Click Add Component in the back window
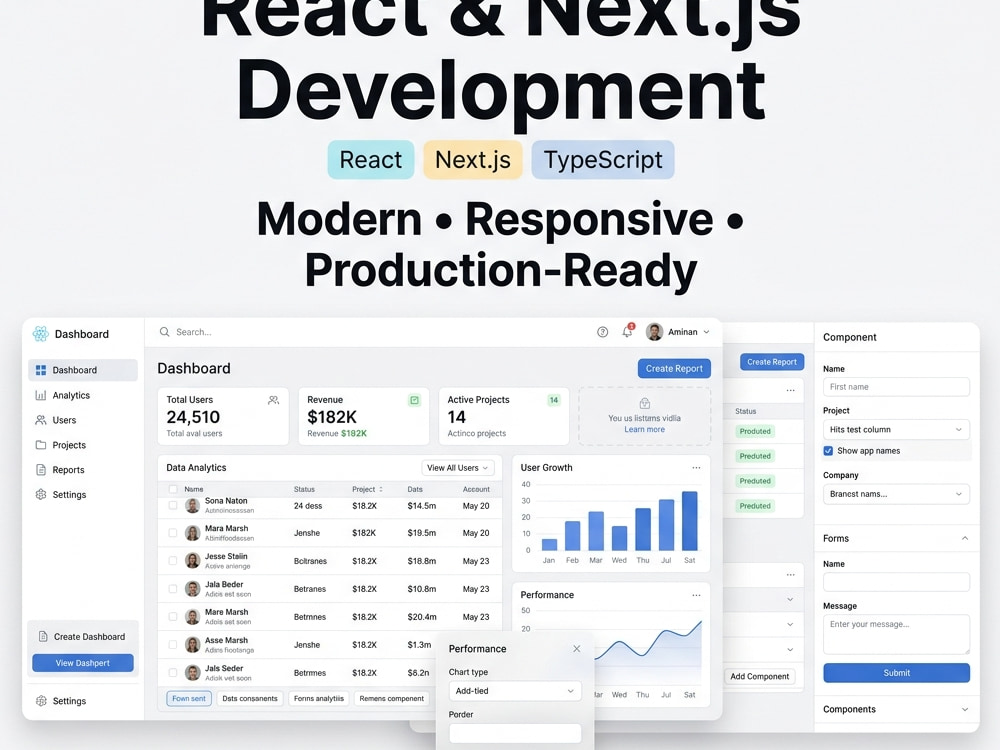The width and height of the screenshot is (1000, 750). 760,677
